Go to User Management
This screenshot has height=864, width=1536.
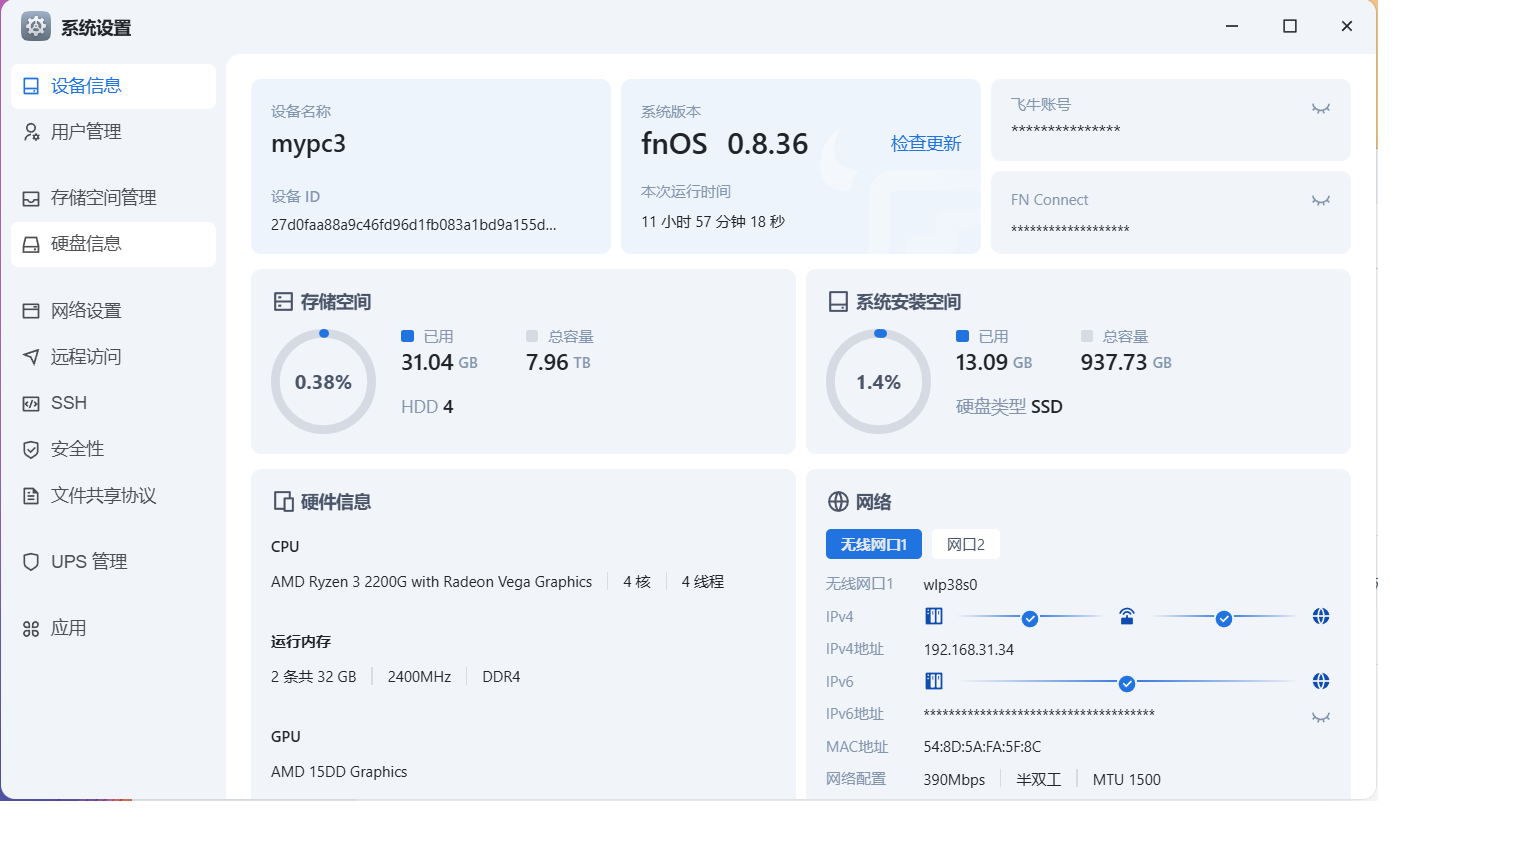86,132
